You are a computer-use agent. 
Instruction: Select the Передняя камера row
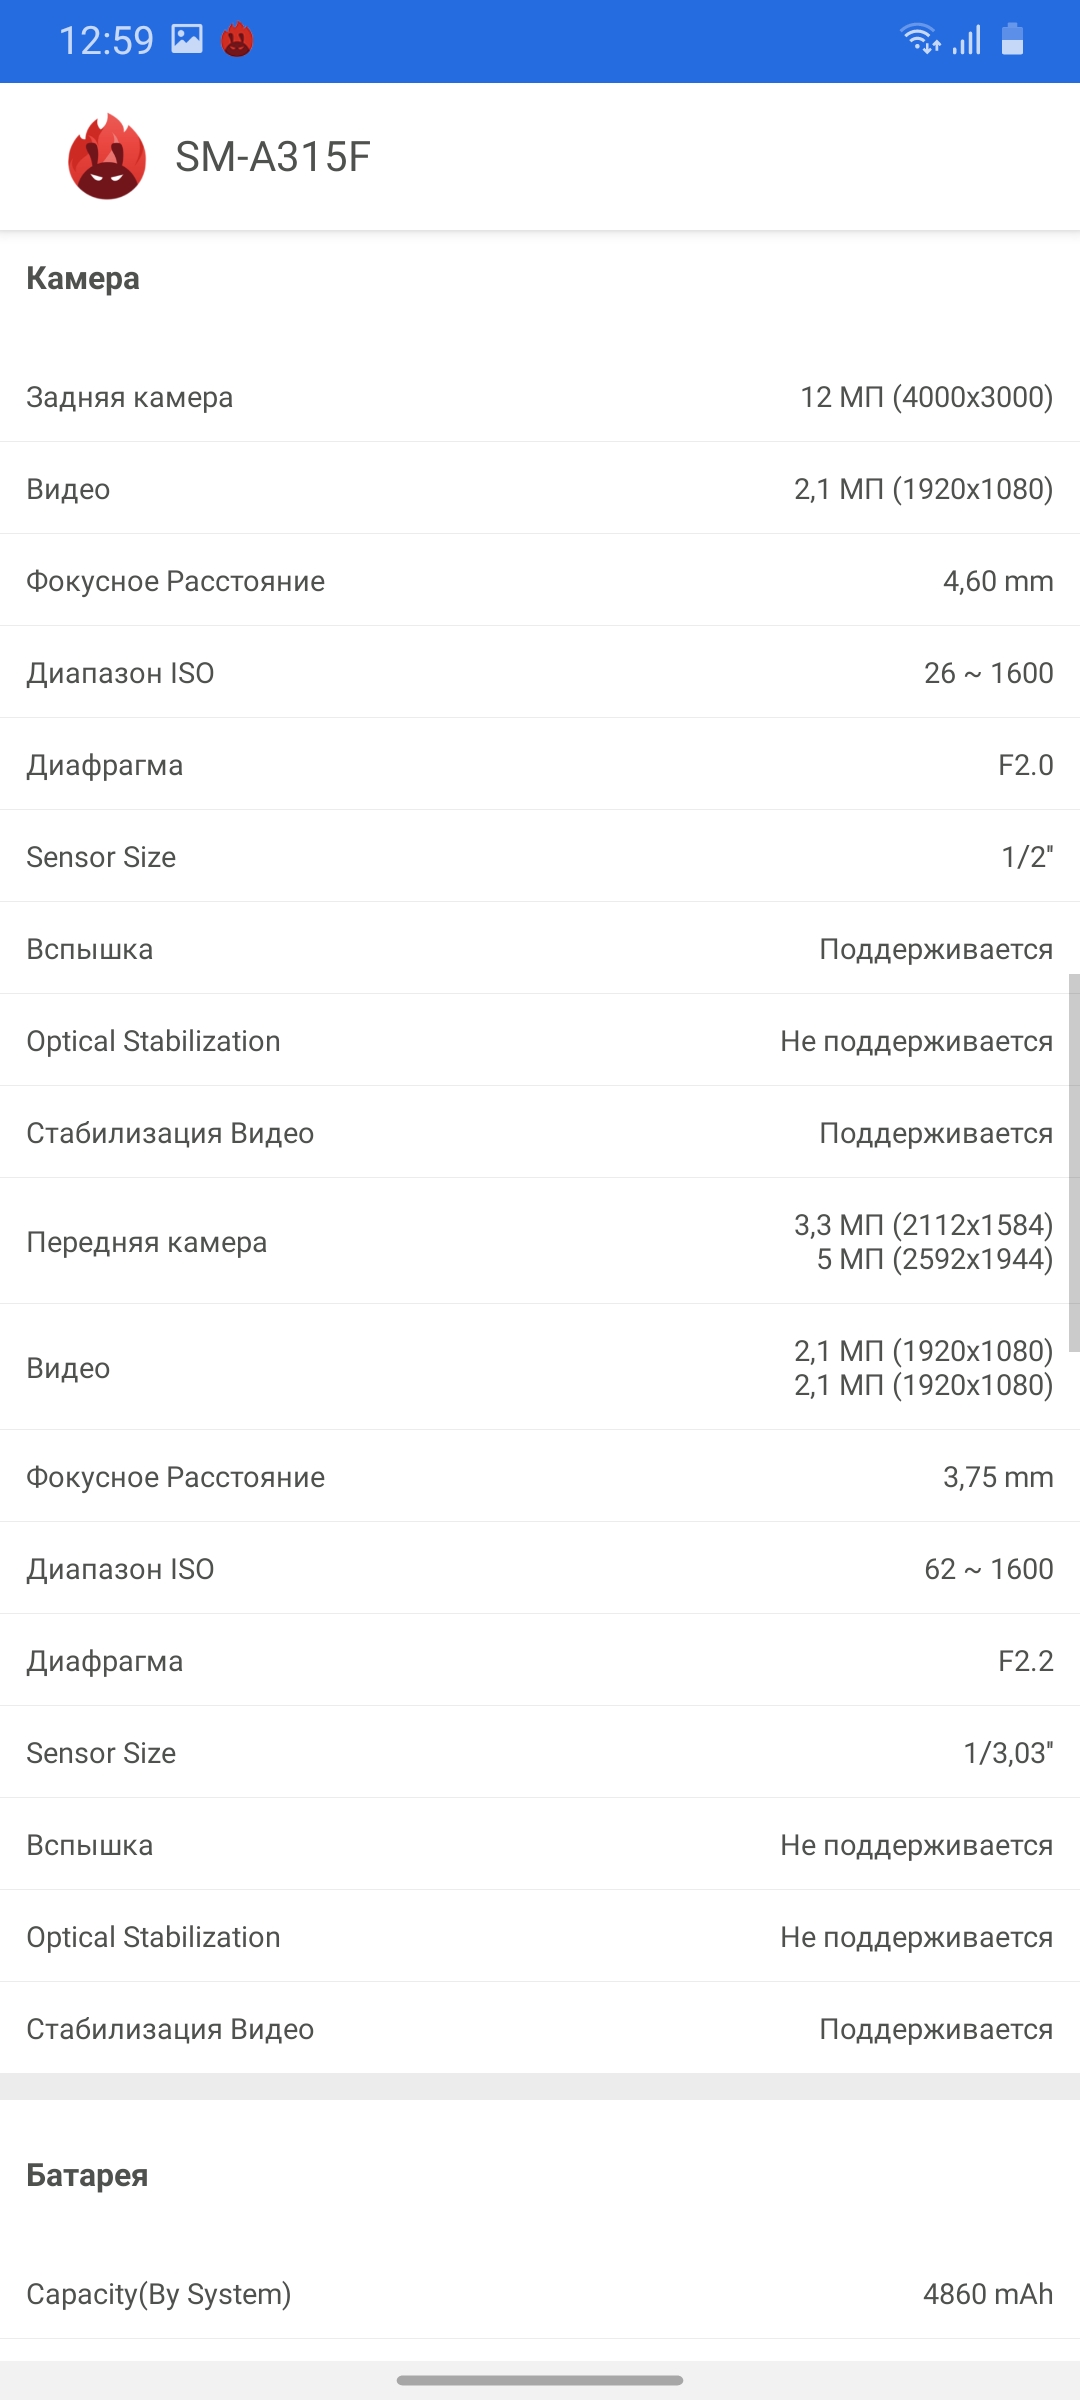(x=540, y=1242)
